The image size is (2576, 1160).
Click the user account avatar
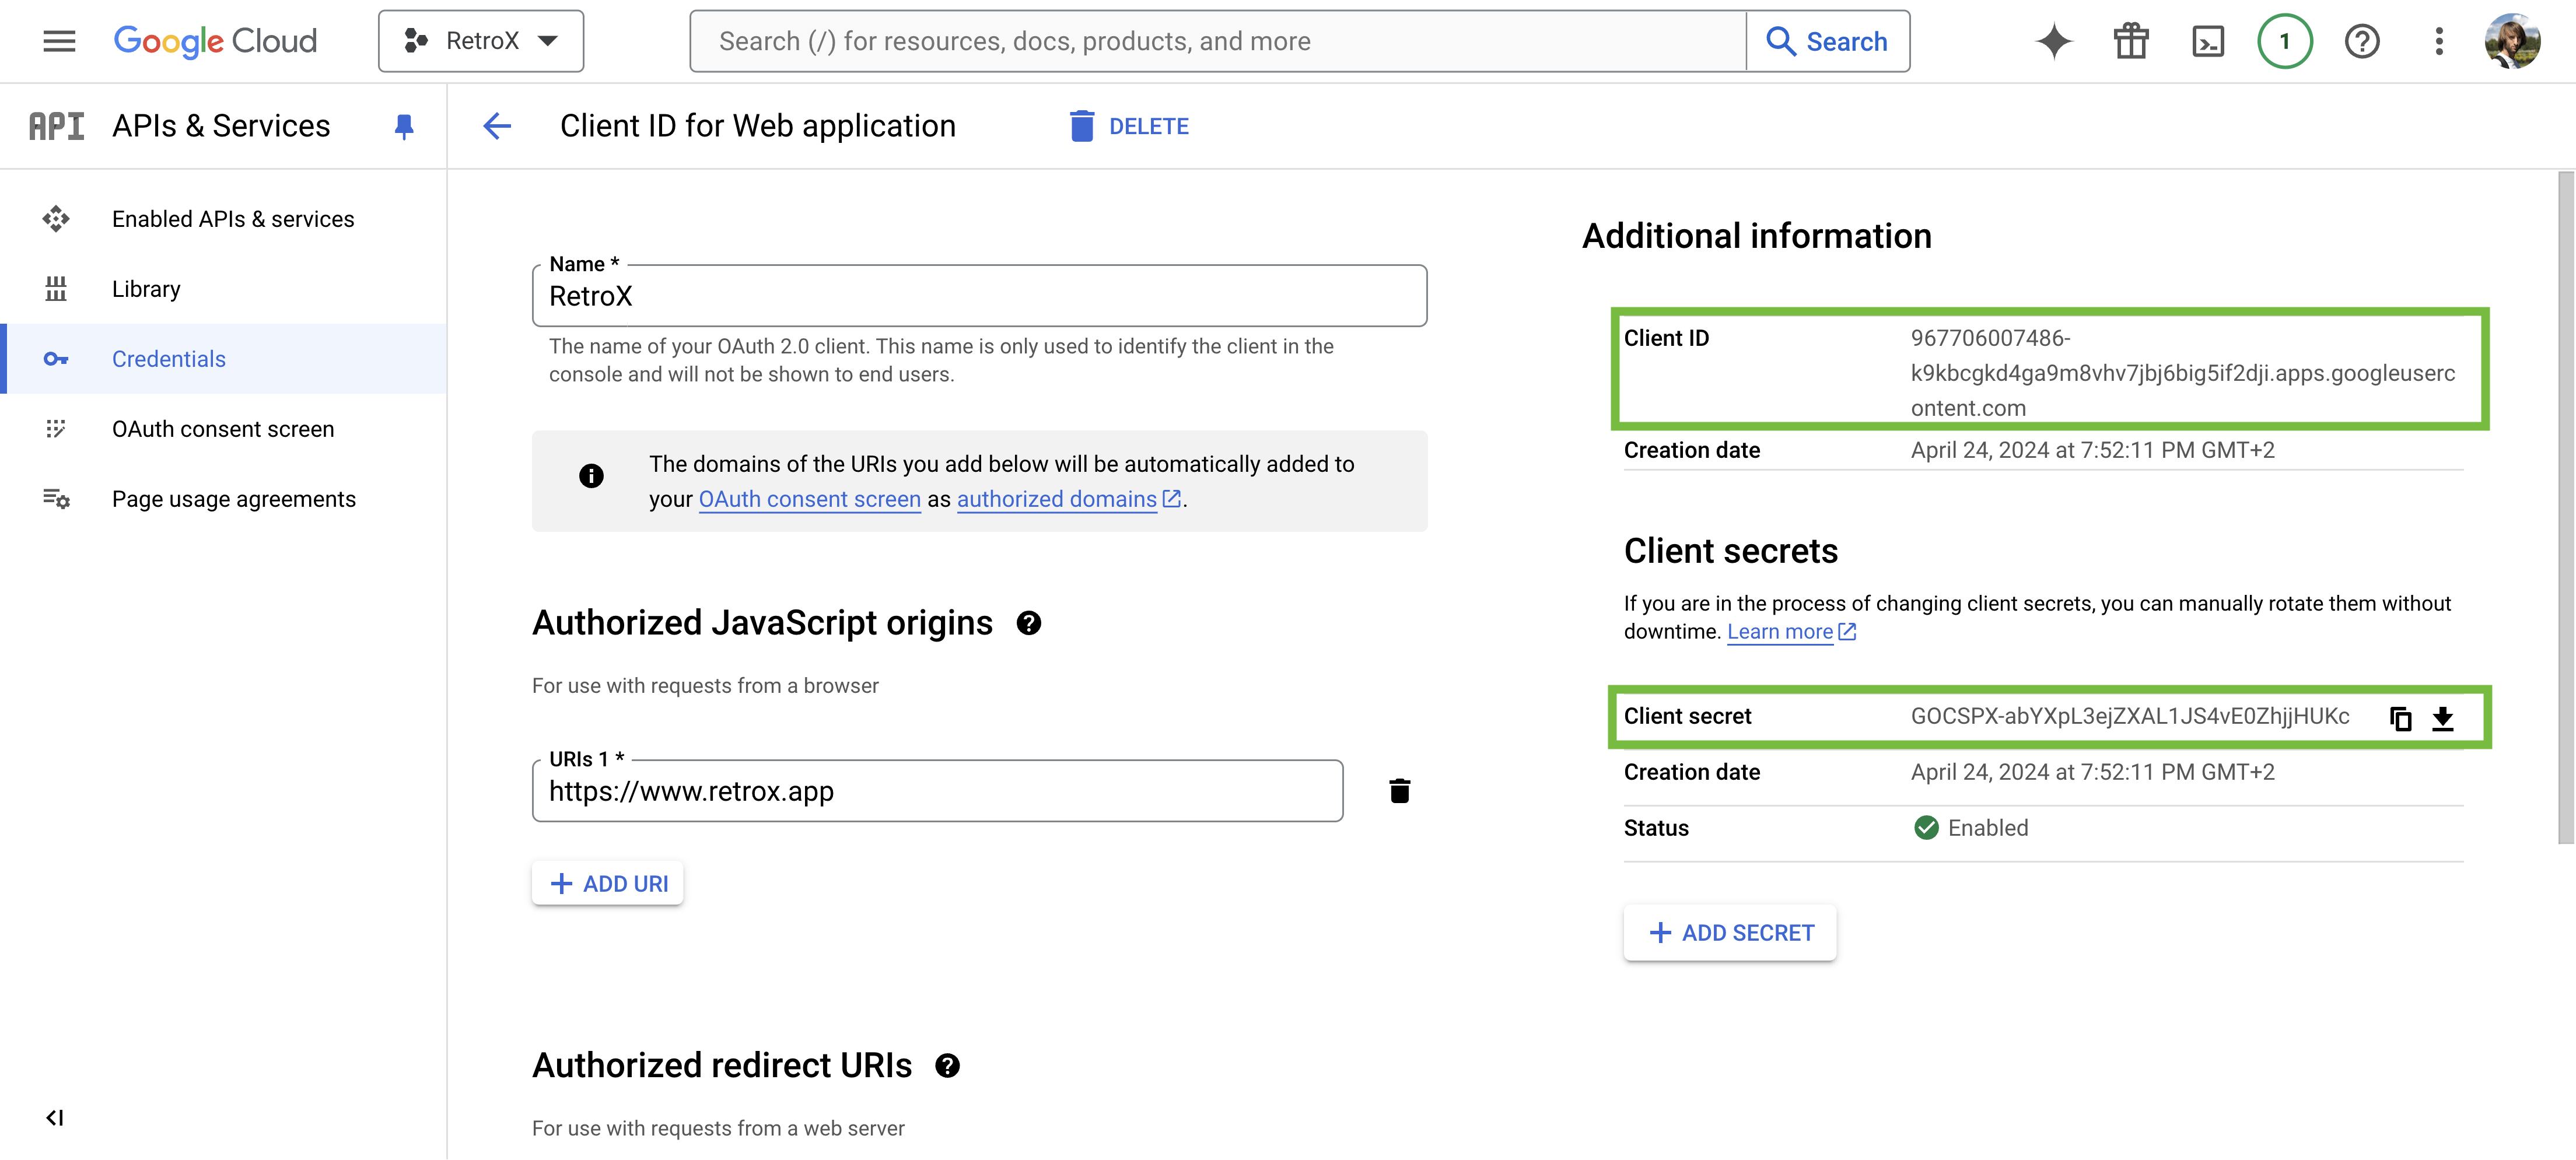[x=2513, y=41]
